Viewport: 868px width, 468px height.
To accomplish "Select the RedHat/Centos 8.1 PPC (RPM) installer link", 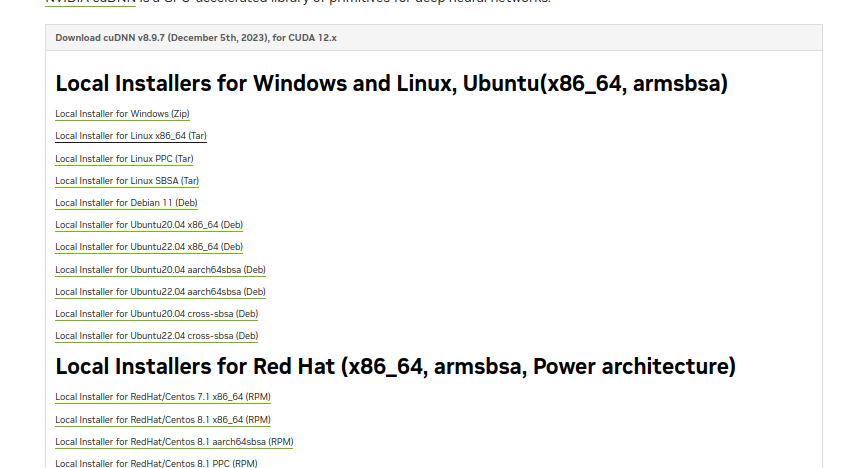I will 156,463.
